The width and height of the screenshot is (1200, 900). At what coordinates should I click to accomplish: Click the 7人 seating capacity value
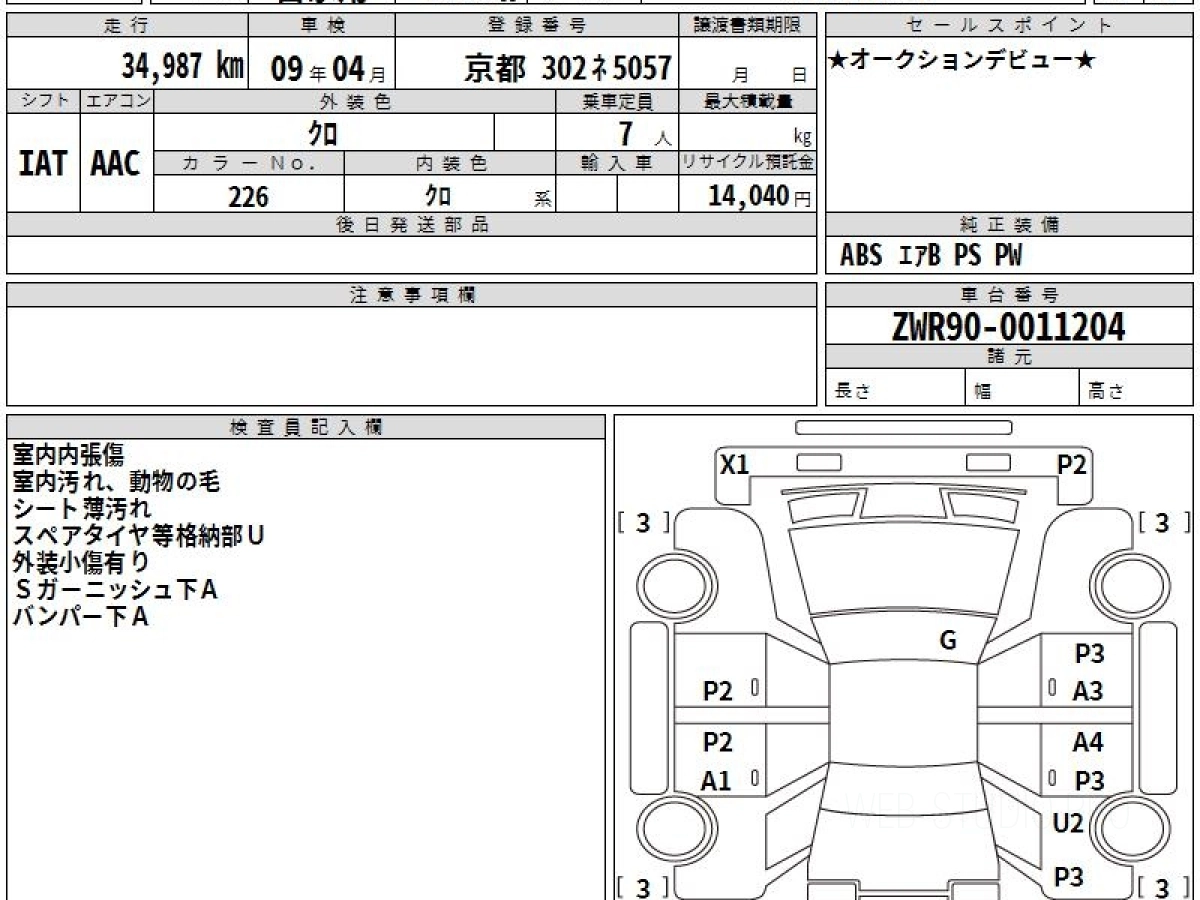click(644, 134)
